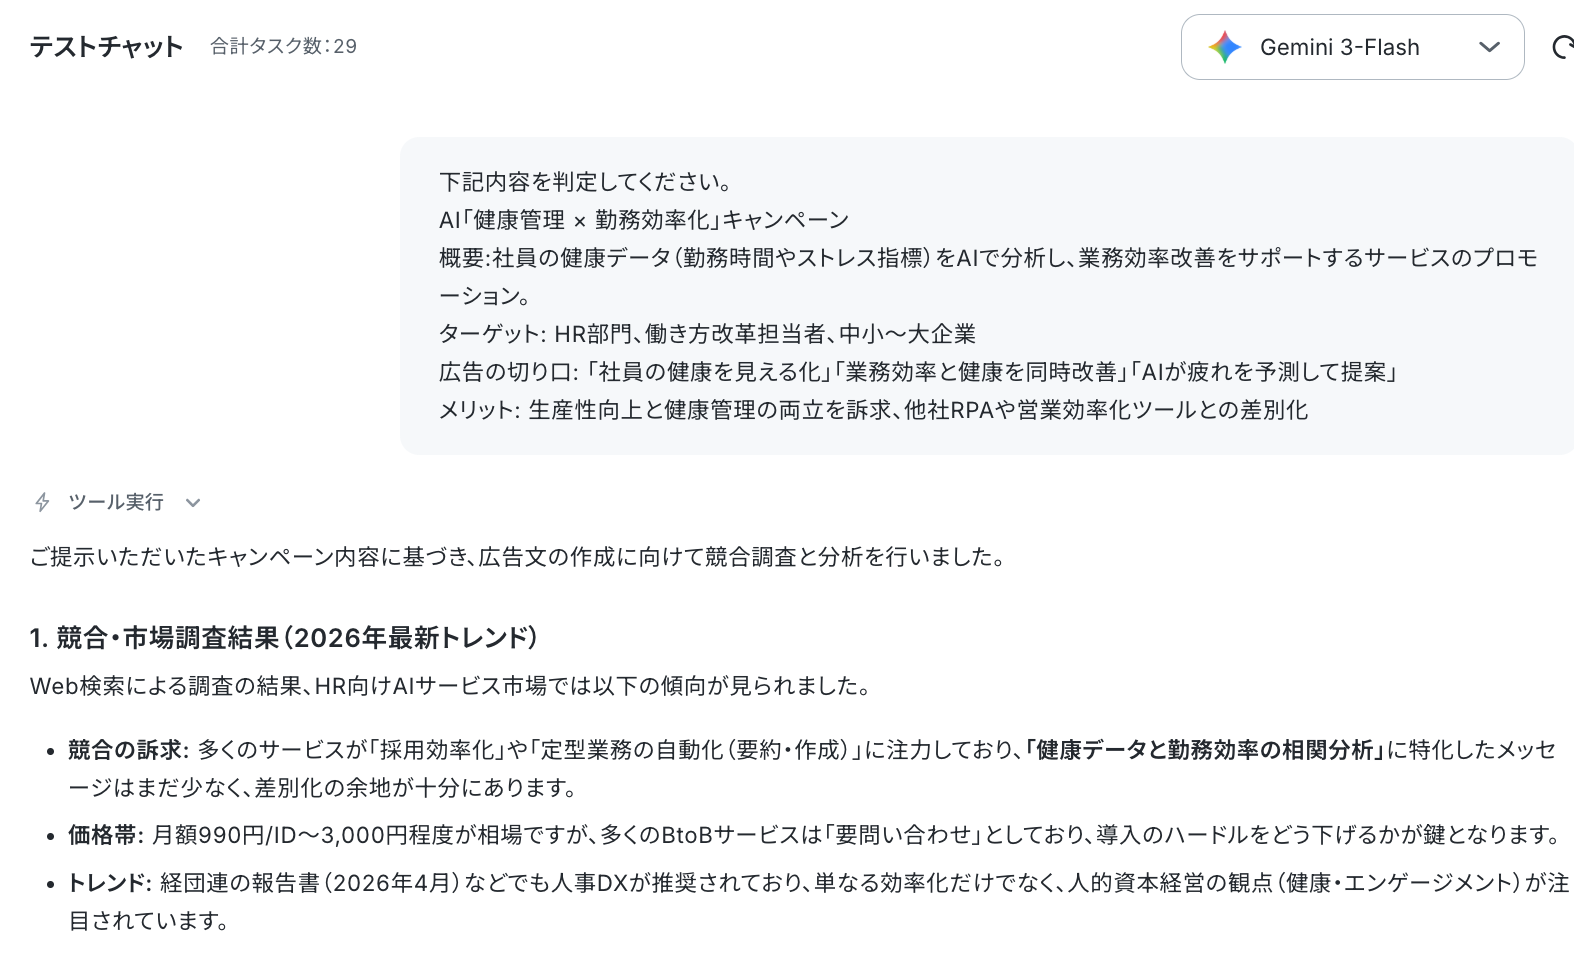Viewport: 1574px width, 966px height.
Task: Click the lightning bolt icon beside ツール実行
Action: point(42,502)
